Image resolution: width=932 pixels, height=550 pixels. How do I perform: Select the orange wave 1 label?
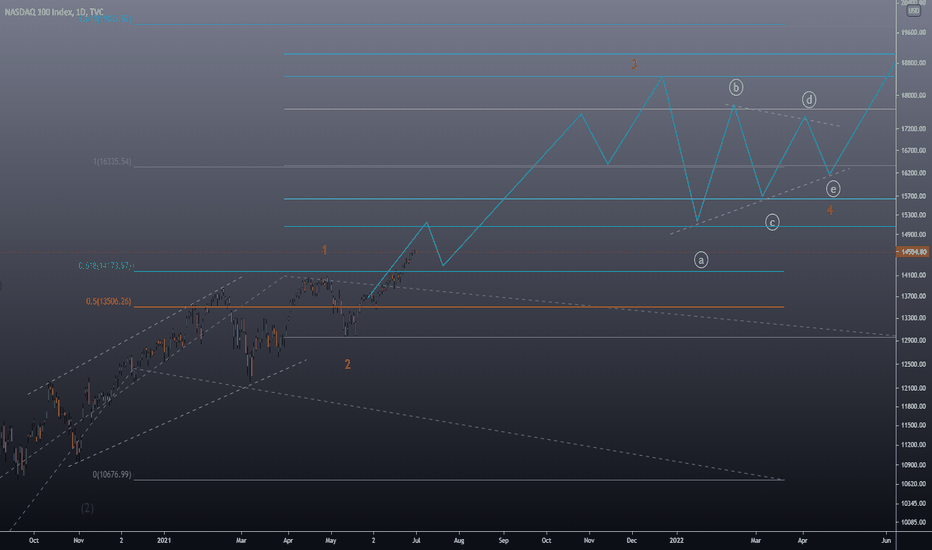pos(325,250)
